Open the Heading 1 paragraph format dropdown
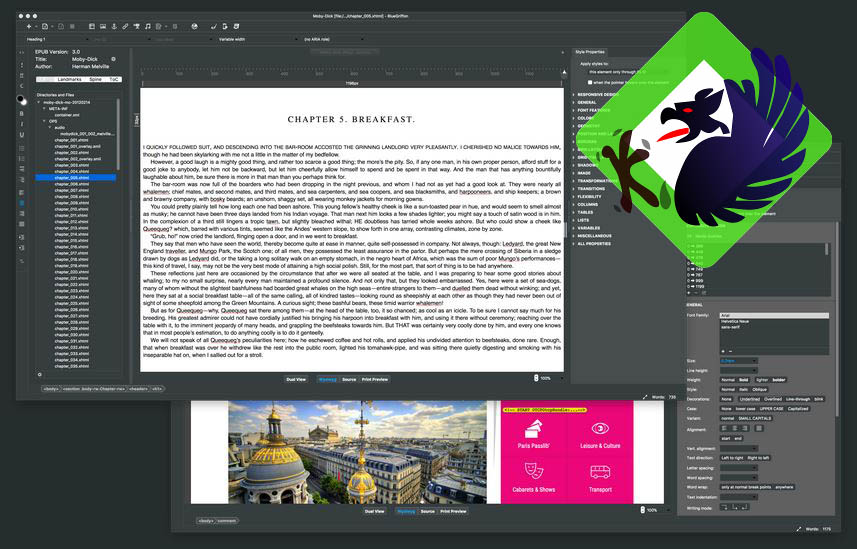Viewport: 857px width, 549px height. 57,39
